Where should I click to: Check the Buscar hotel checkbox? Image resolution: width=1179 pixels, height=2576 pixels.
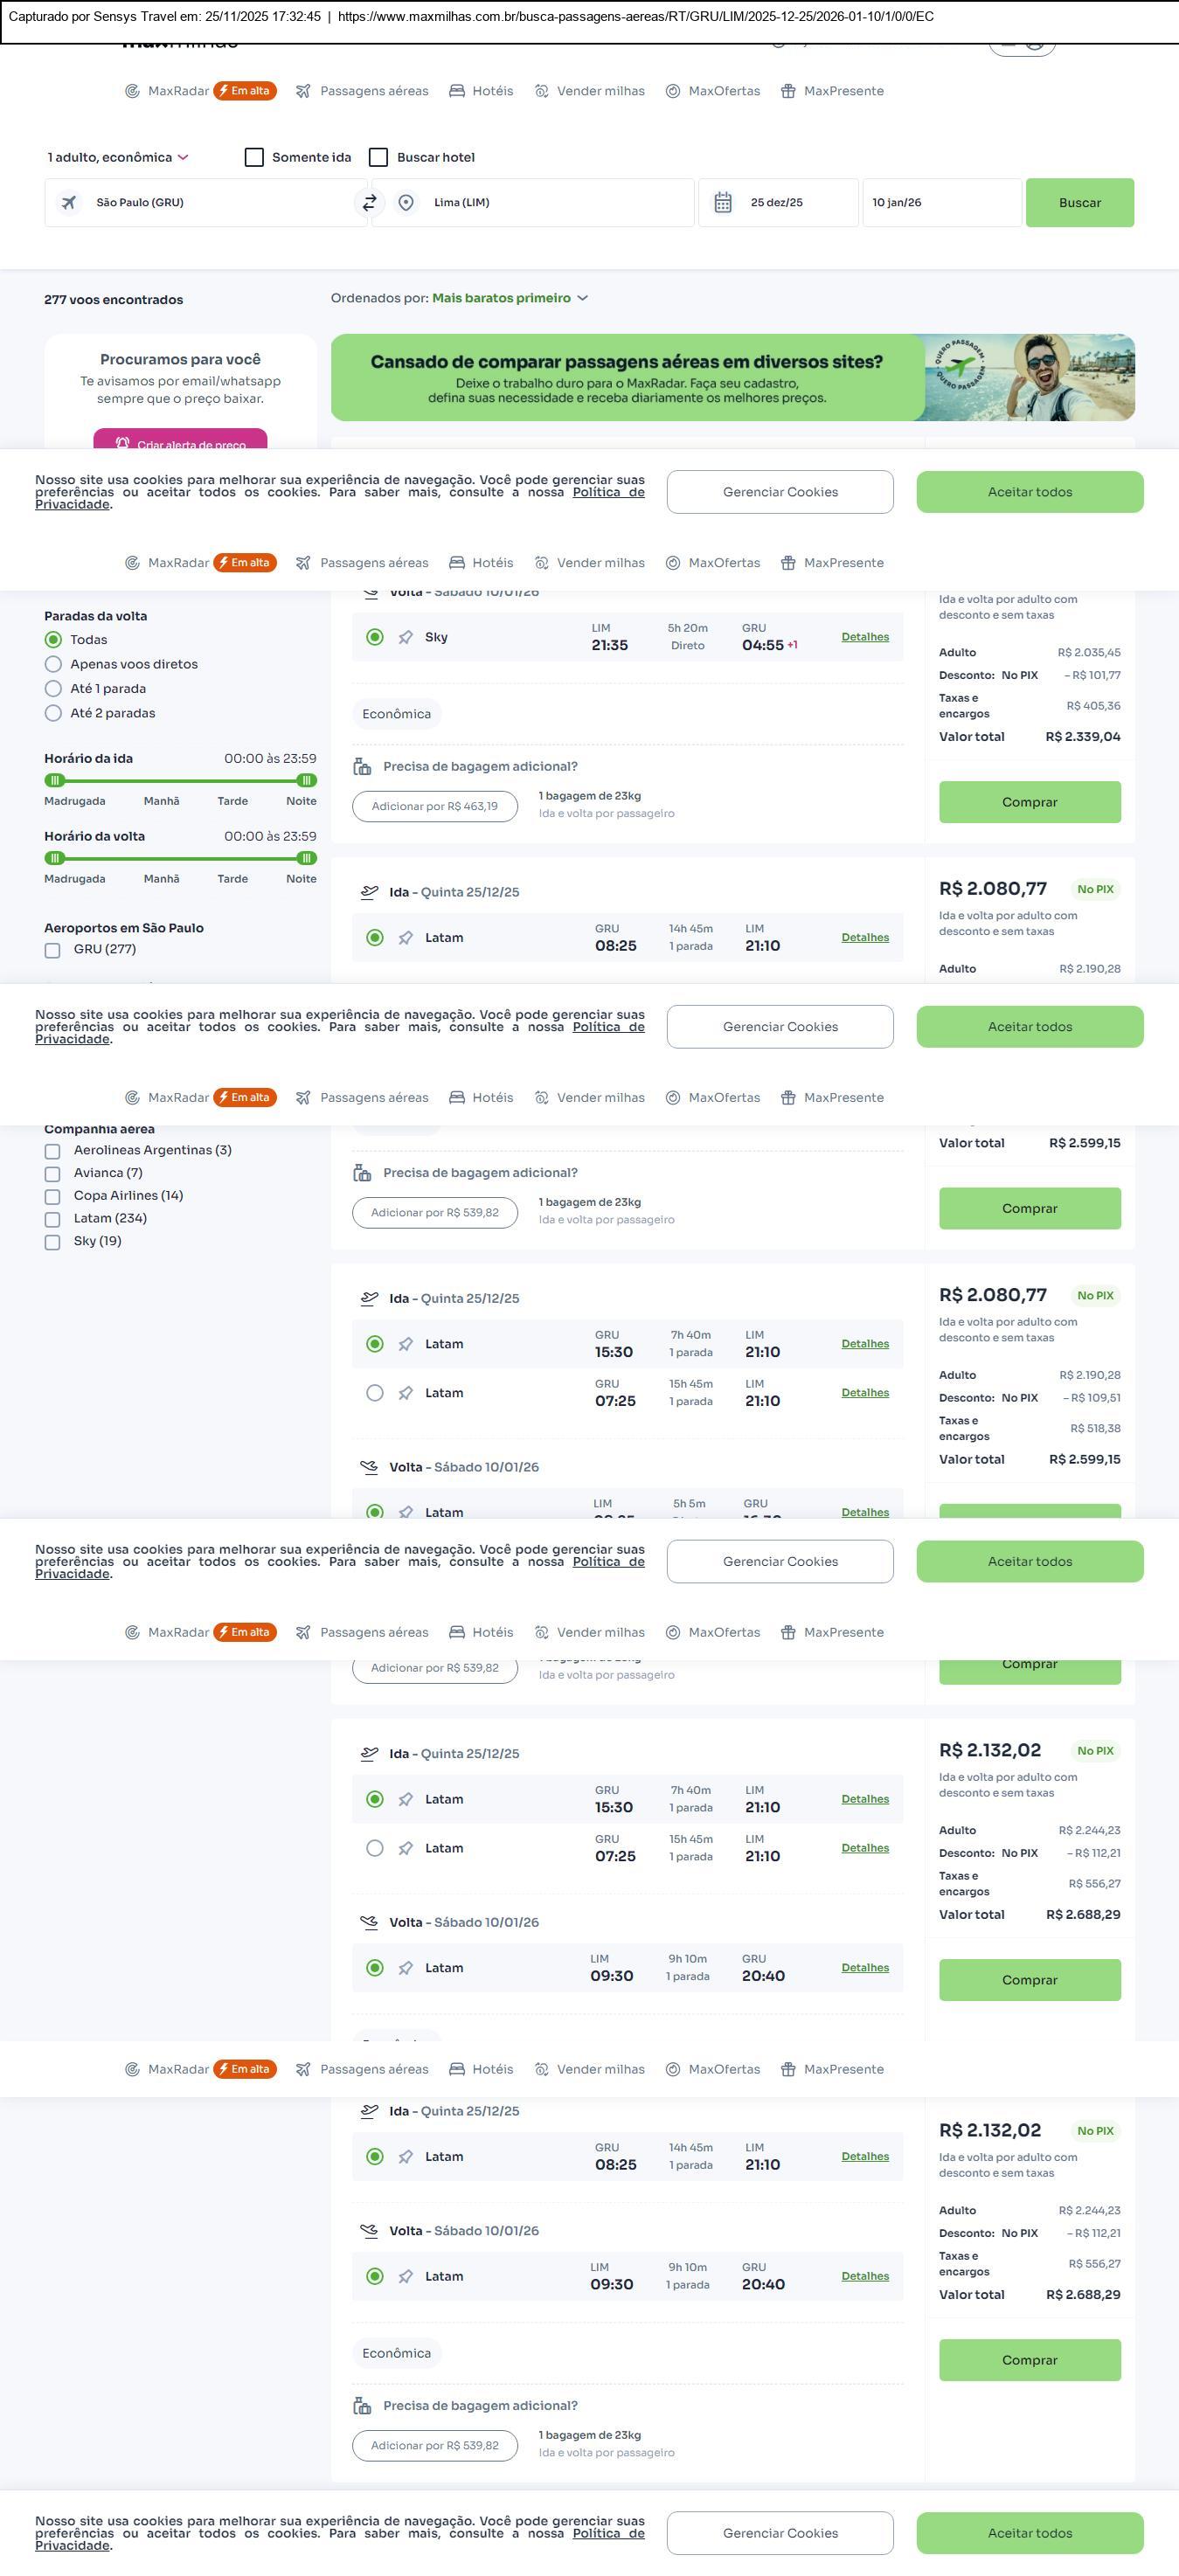click(379, 158)
